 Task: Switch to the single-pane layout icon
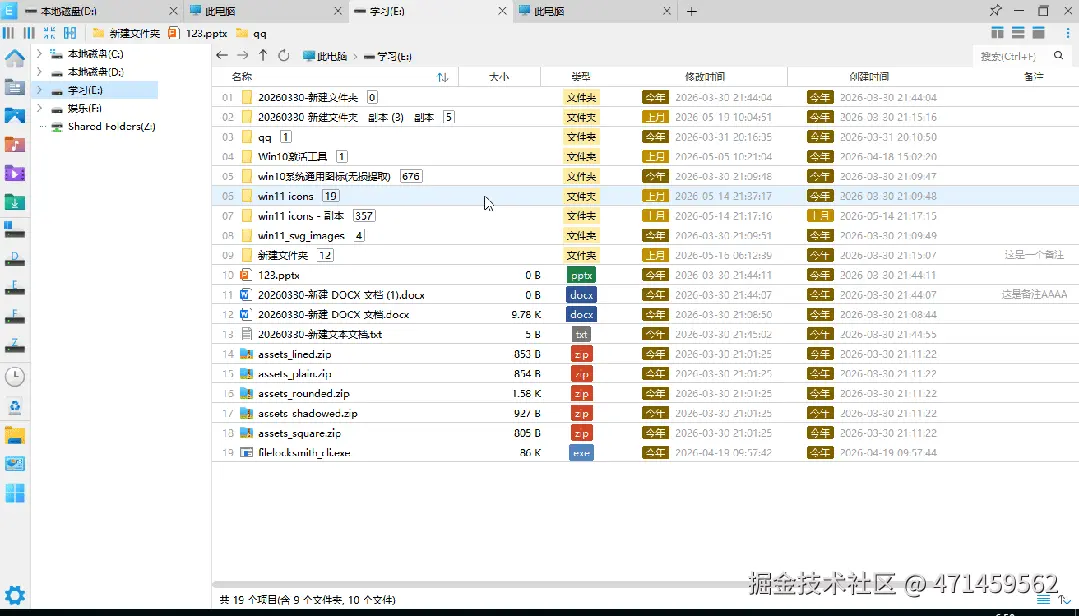tap(1038, 32)
